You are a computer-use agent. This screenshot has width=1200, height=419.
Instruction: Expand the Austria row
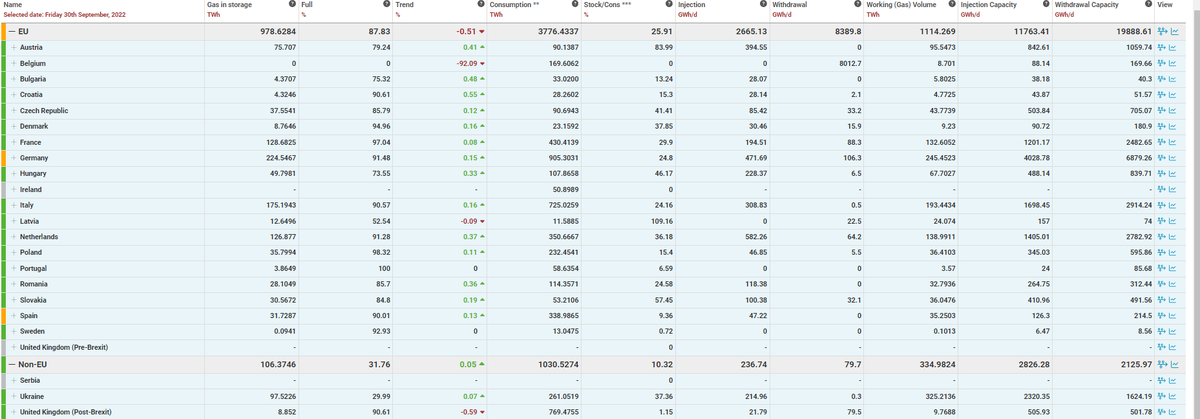(14, 48)
